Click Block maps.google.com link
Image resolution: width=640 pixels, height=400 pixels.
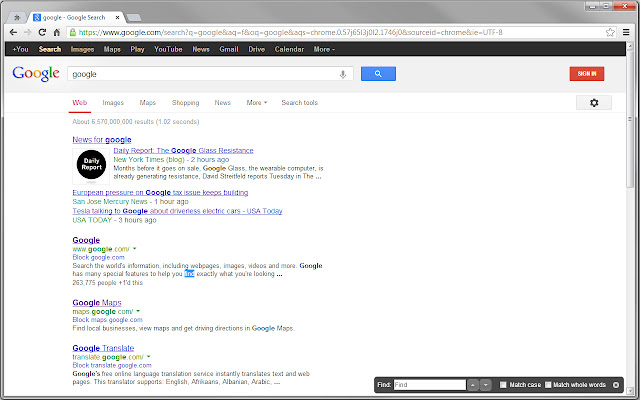coord(107,320)
